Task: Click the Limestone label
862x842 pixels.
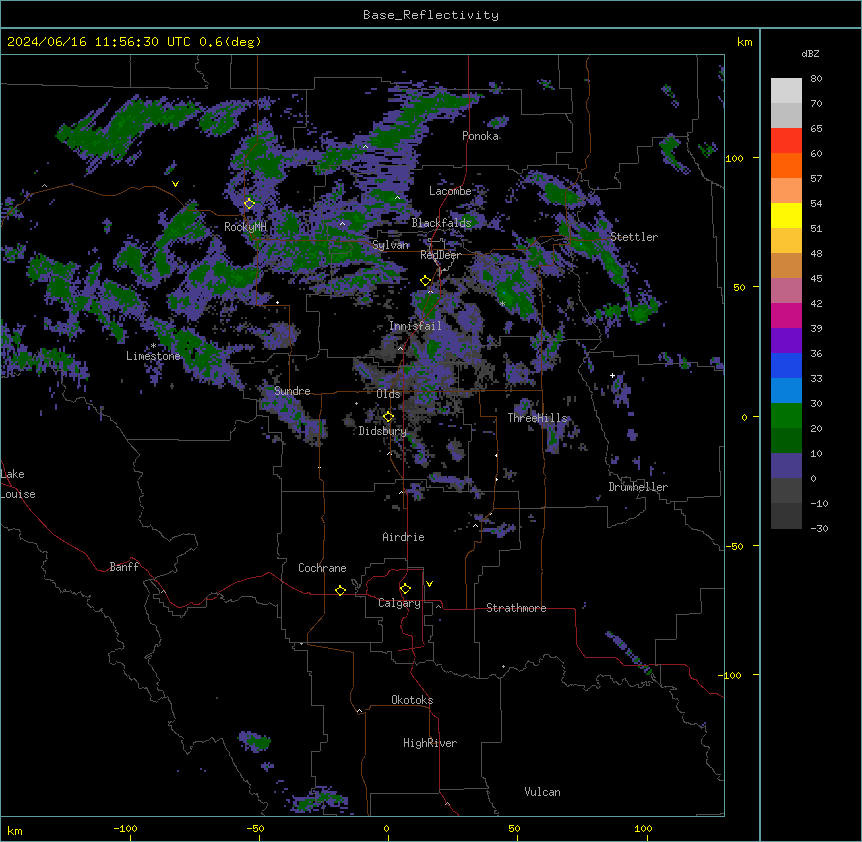Action: pyautogui.click(x=153, y=356)
